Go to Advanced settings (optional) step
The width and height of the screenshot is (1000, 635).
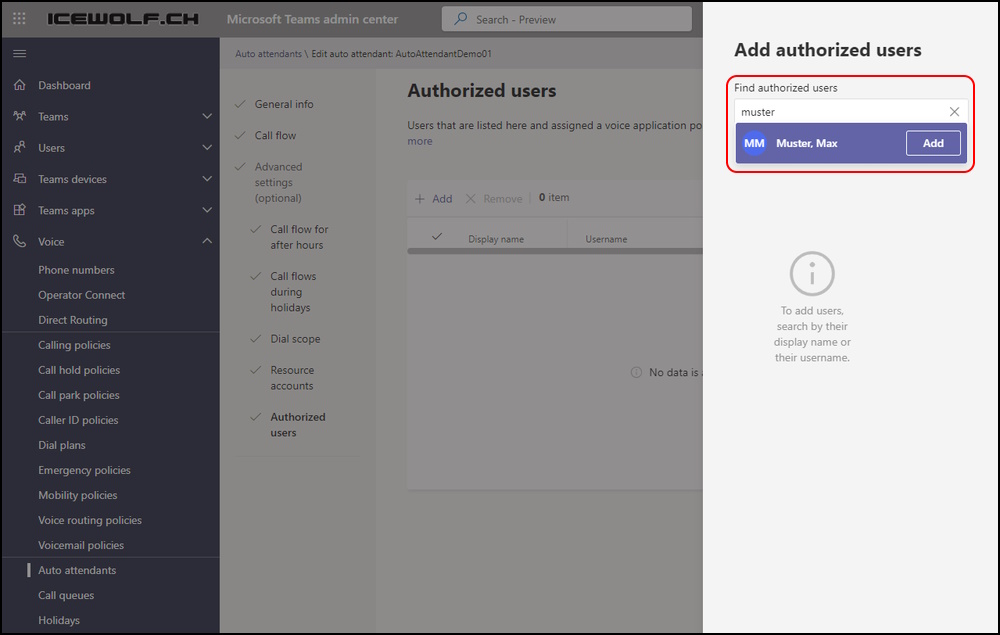[279, 182]
